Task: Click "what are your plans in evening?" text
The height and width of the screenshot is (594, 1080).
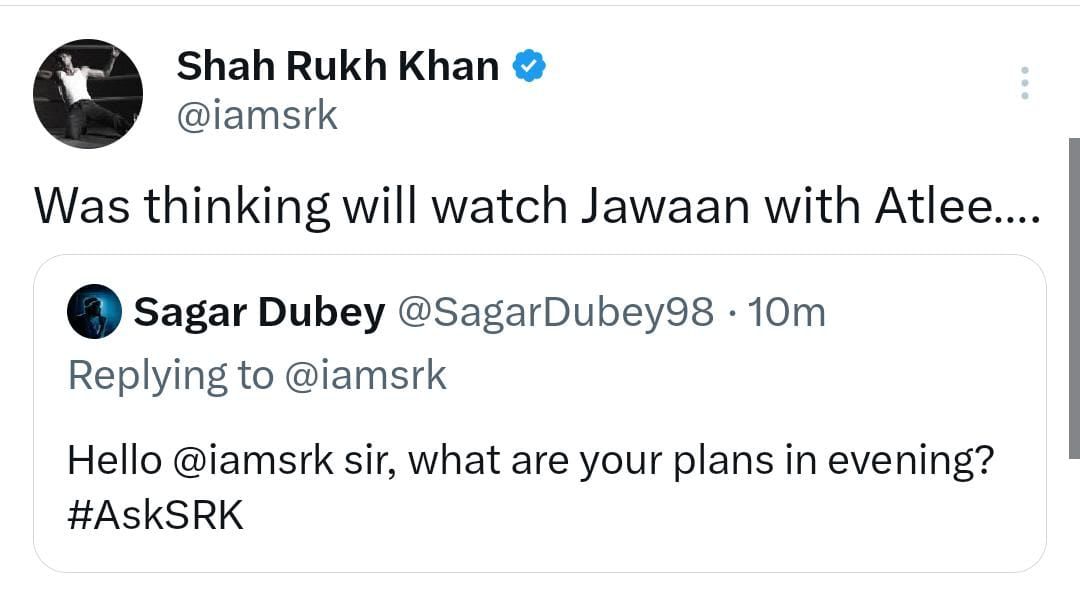Action: coord(701,461)
